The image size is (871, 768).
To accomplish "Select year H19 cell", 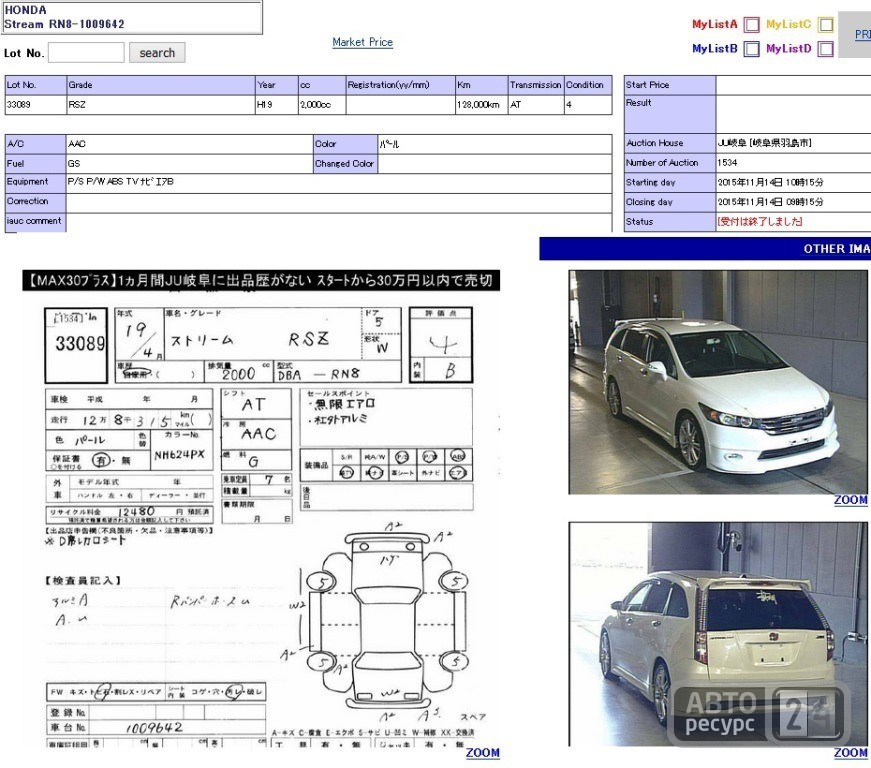I will point(277,104).
